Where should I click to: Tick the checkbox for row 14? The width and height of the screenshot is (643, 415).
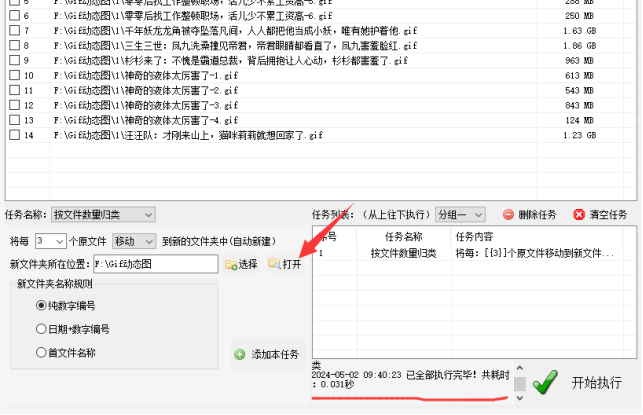click(x=15, y=135)
